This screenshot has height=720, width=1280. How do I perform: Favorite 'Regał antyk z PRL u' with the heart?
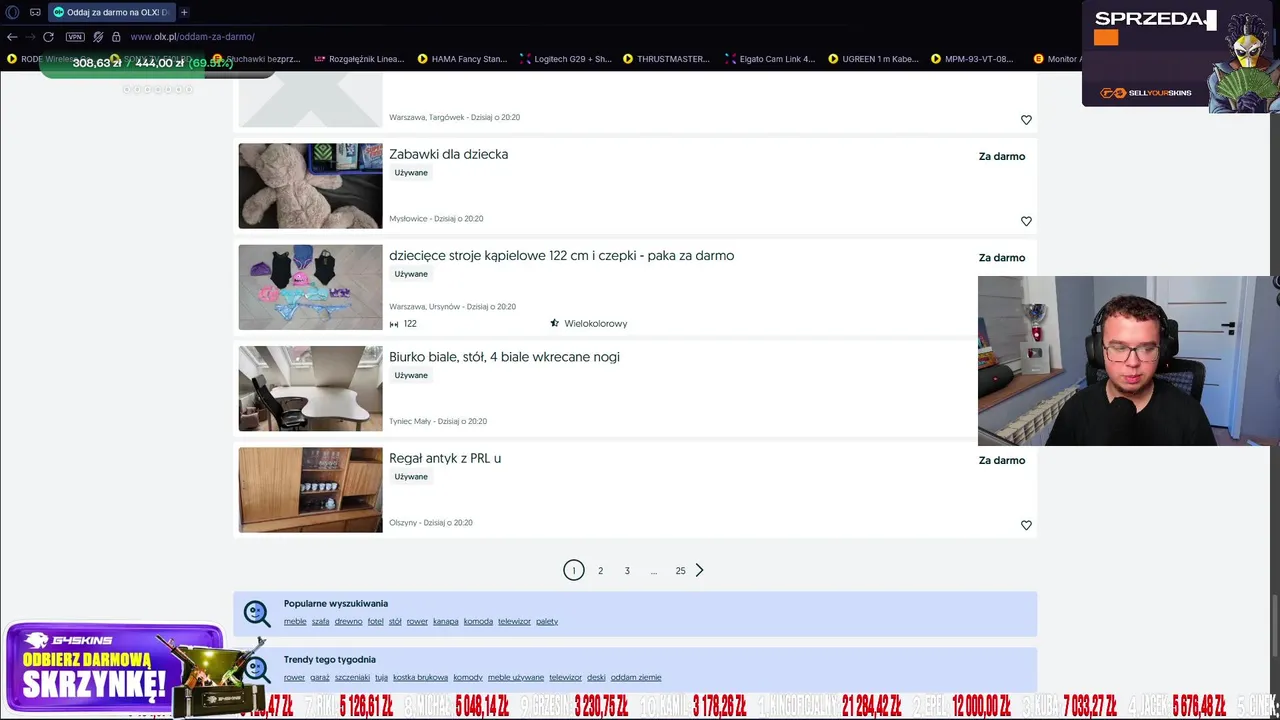point(1026,525)
